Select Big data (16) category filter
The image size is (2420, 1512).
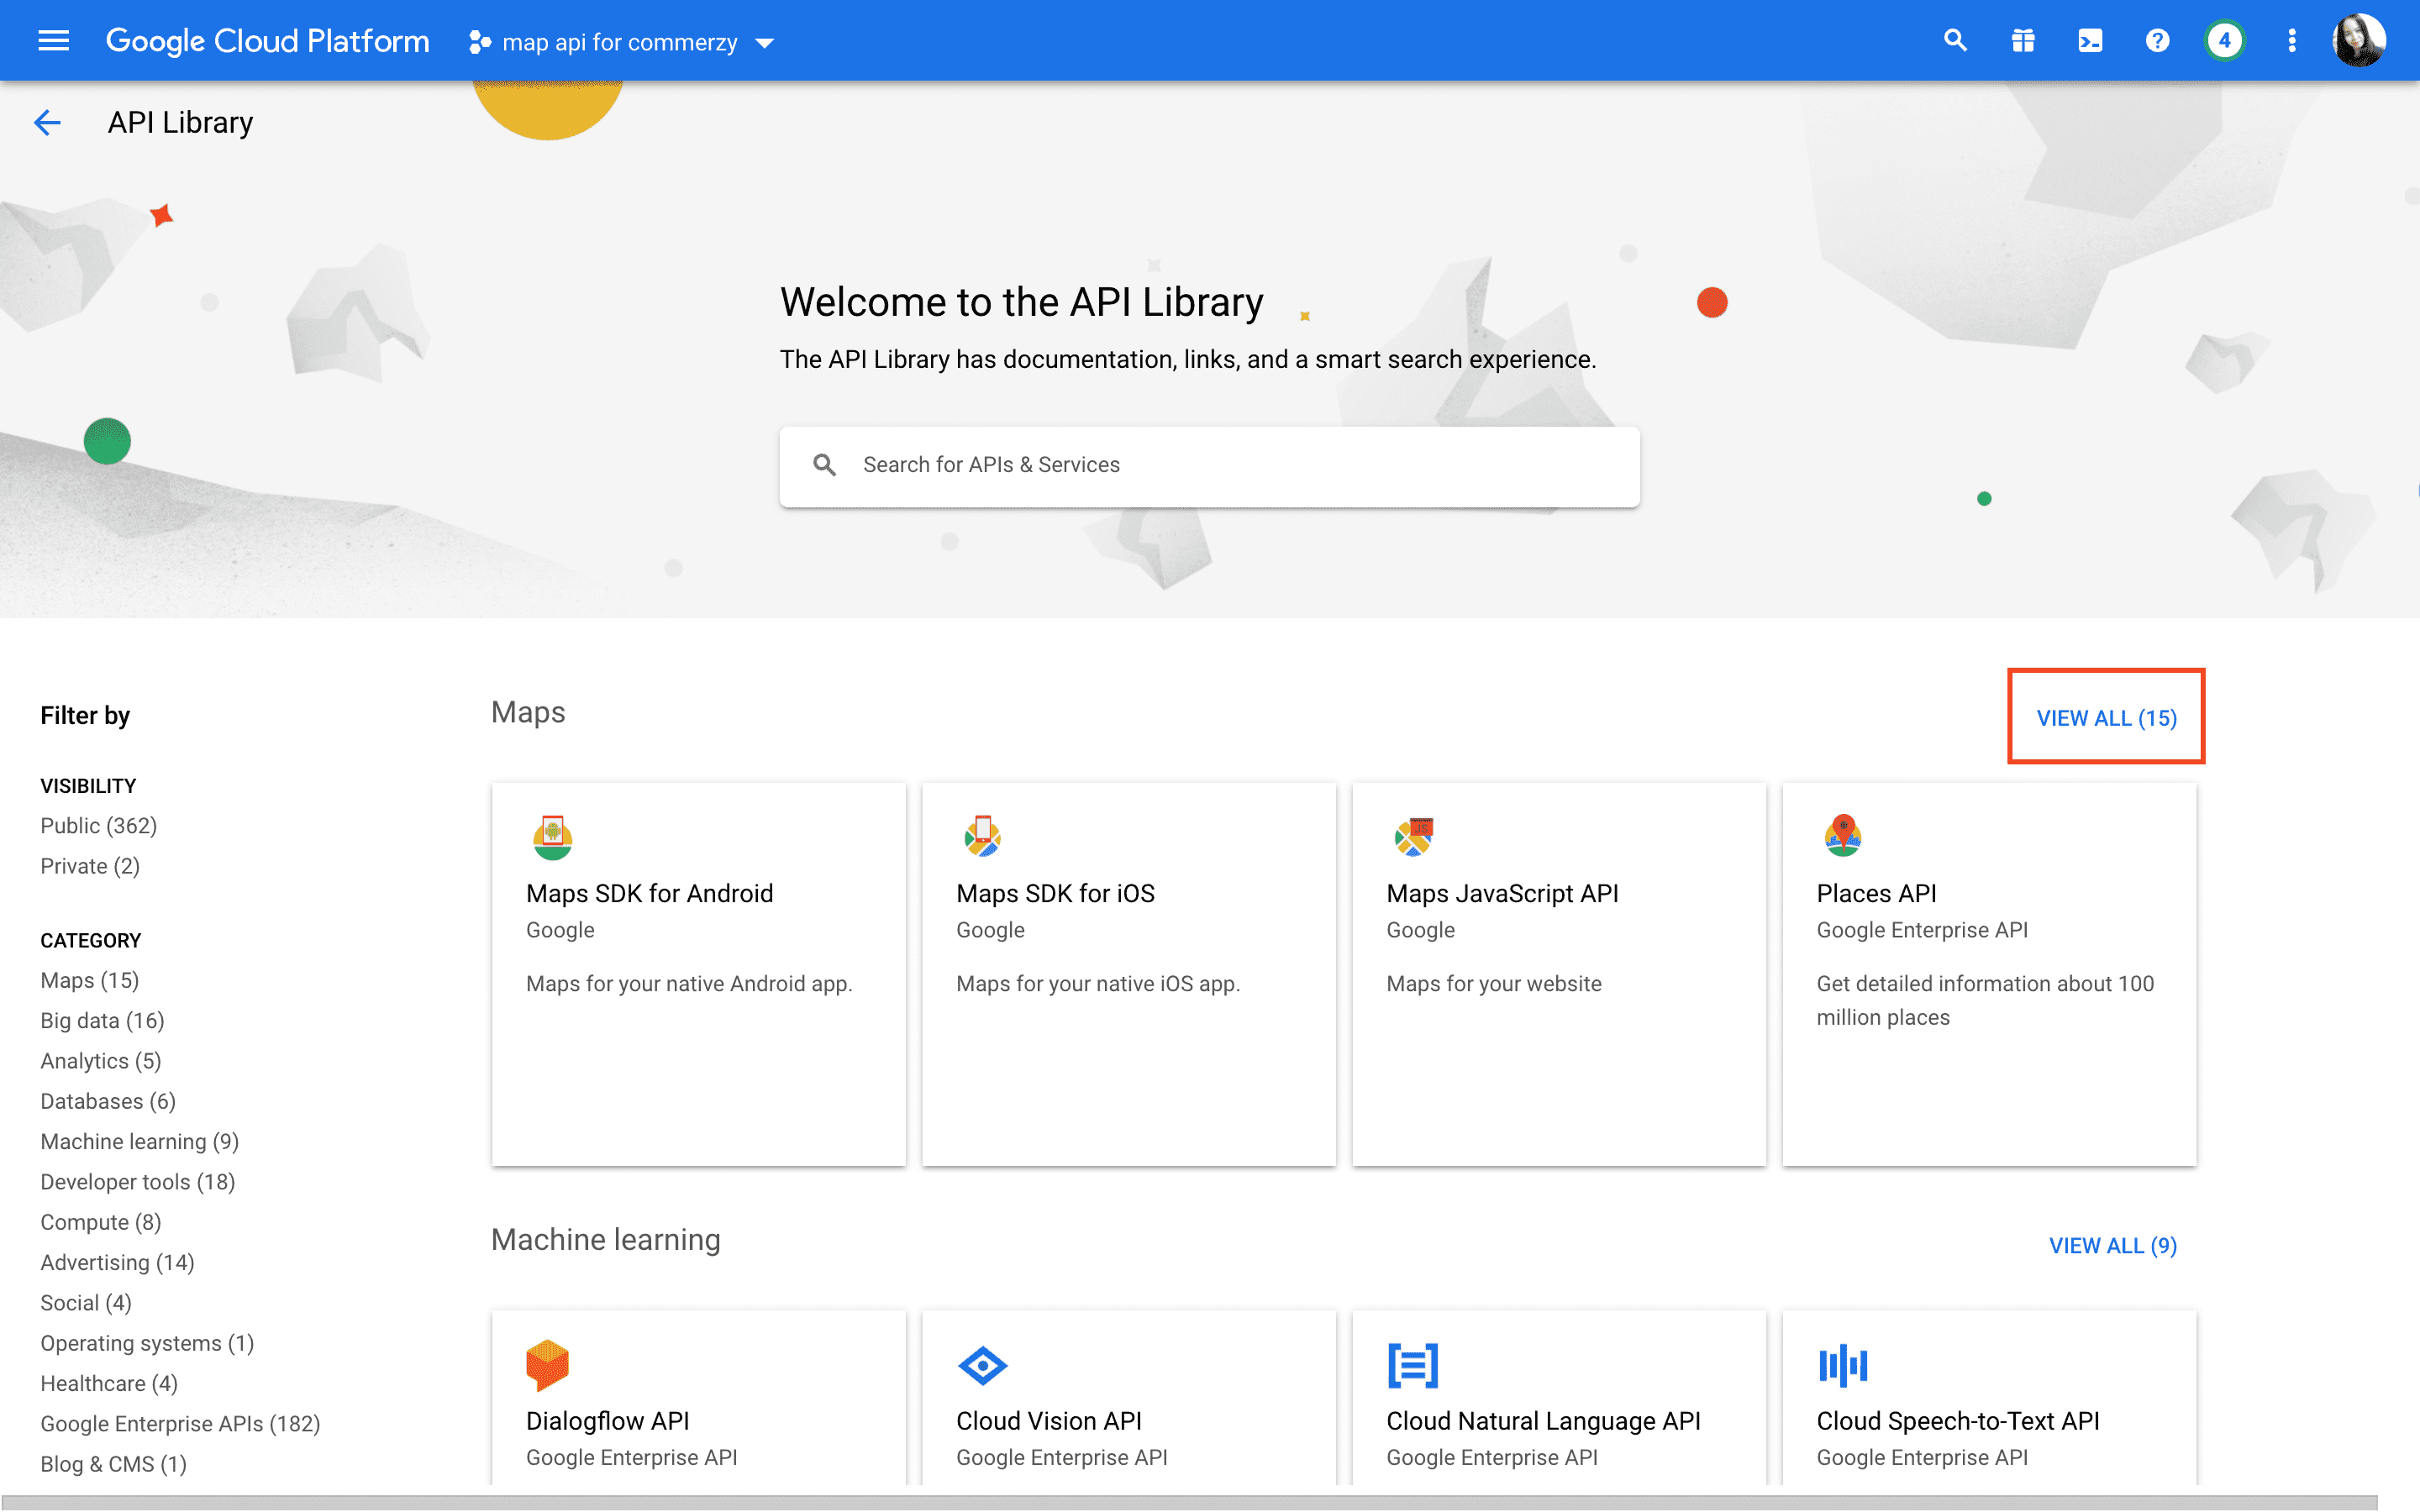102,1021
